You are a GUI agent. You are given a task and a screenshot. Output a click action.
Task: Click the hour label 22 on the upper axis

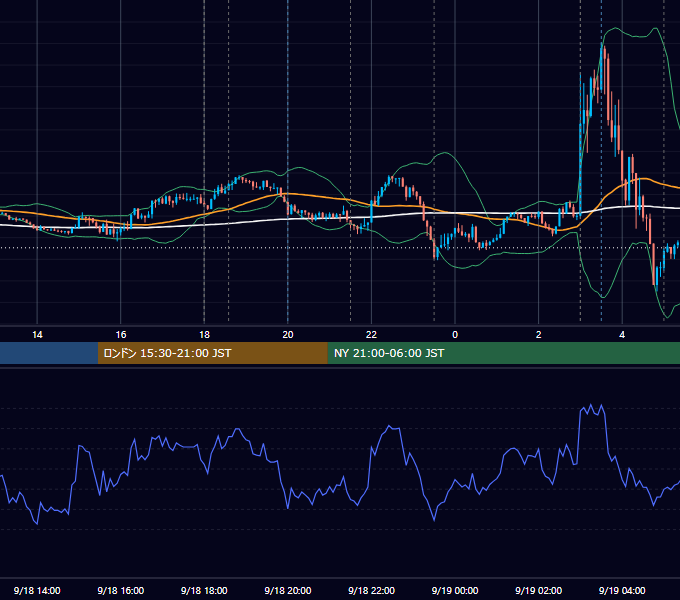coord(371,335)
